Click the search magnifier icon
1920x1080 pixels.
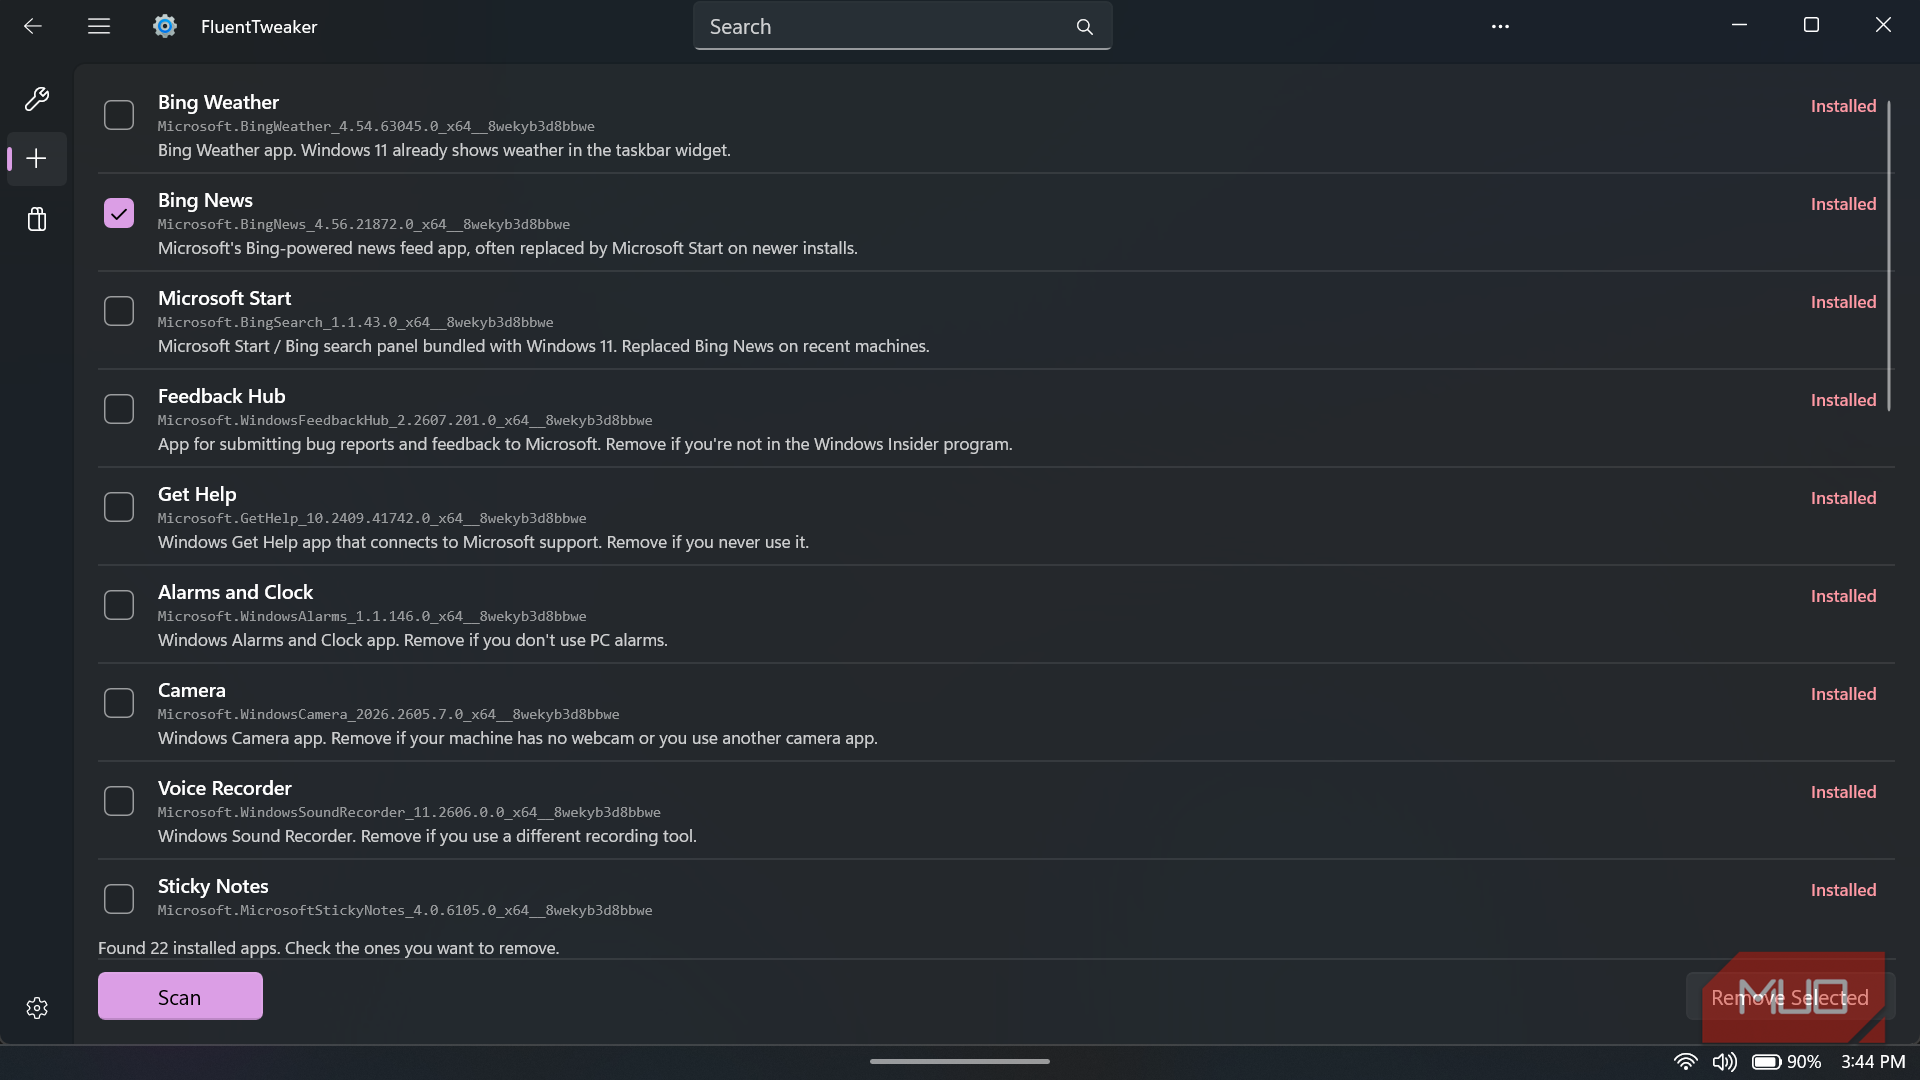click(1085, 27)
